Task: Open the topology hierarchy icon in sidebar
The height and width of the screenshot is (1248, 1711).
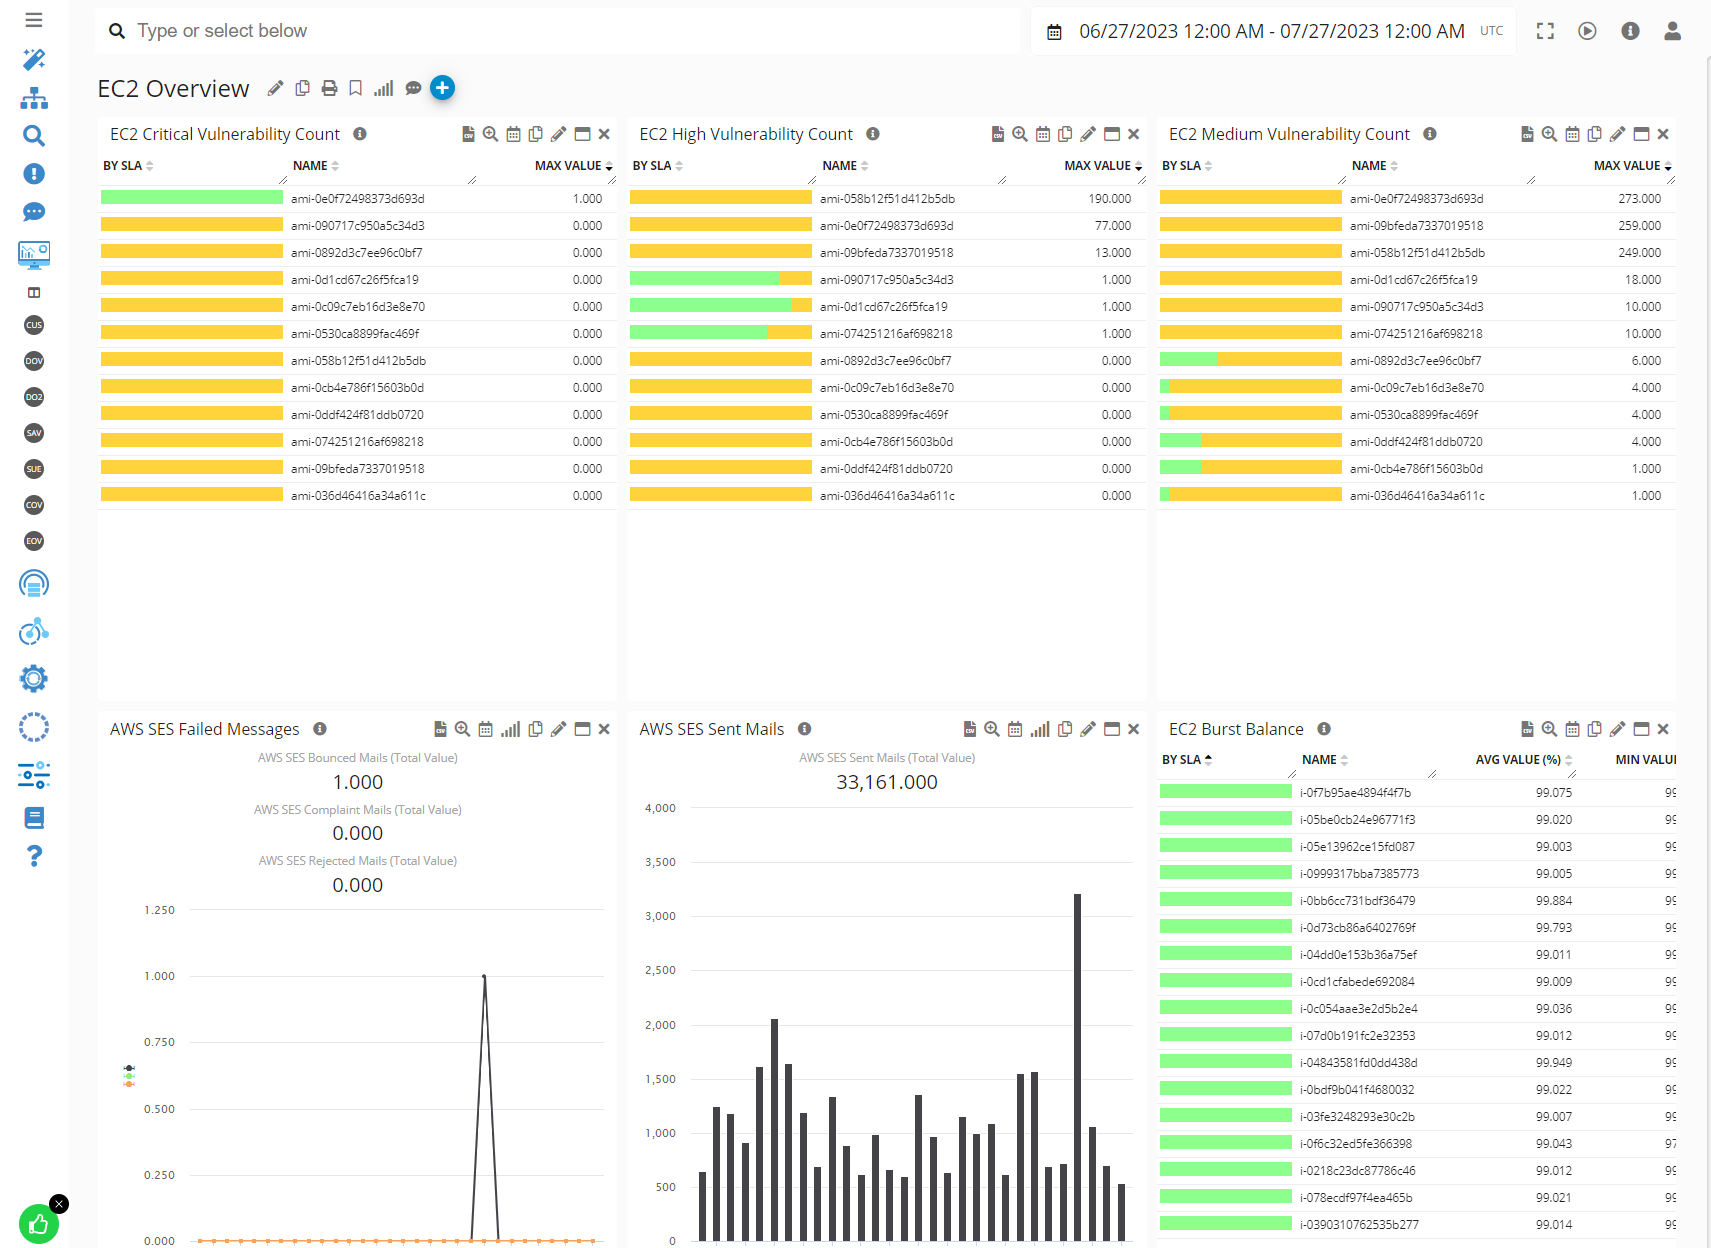Action: click(x=34, y=98)
